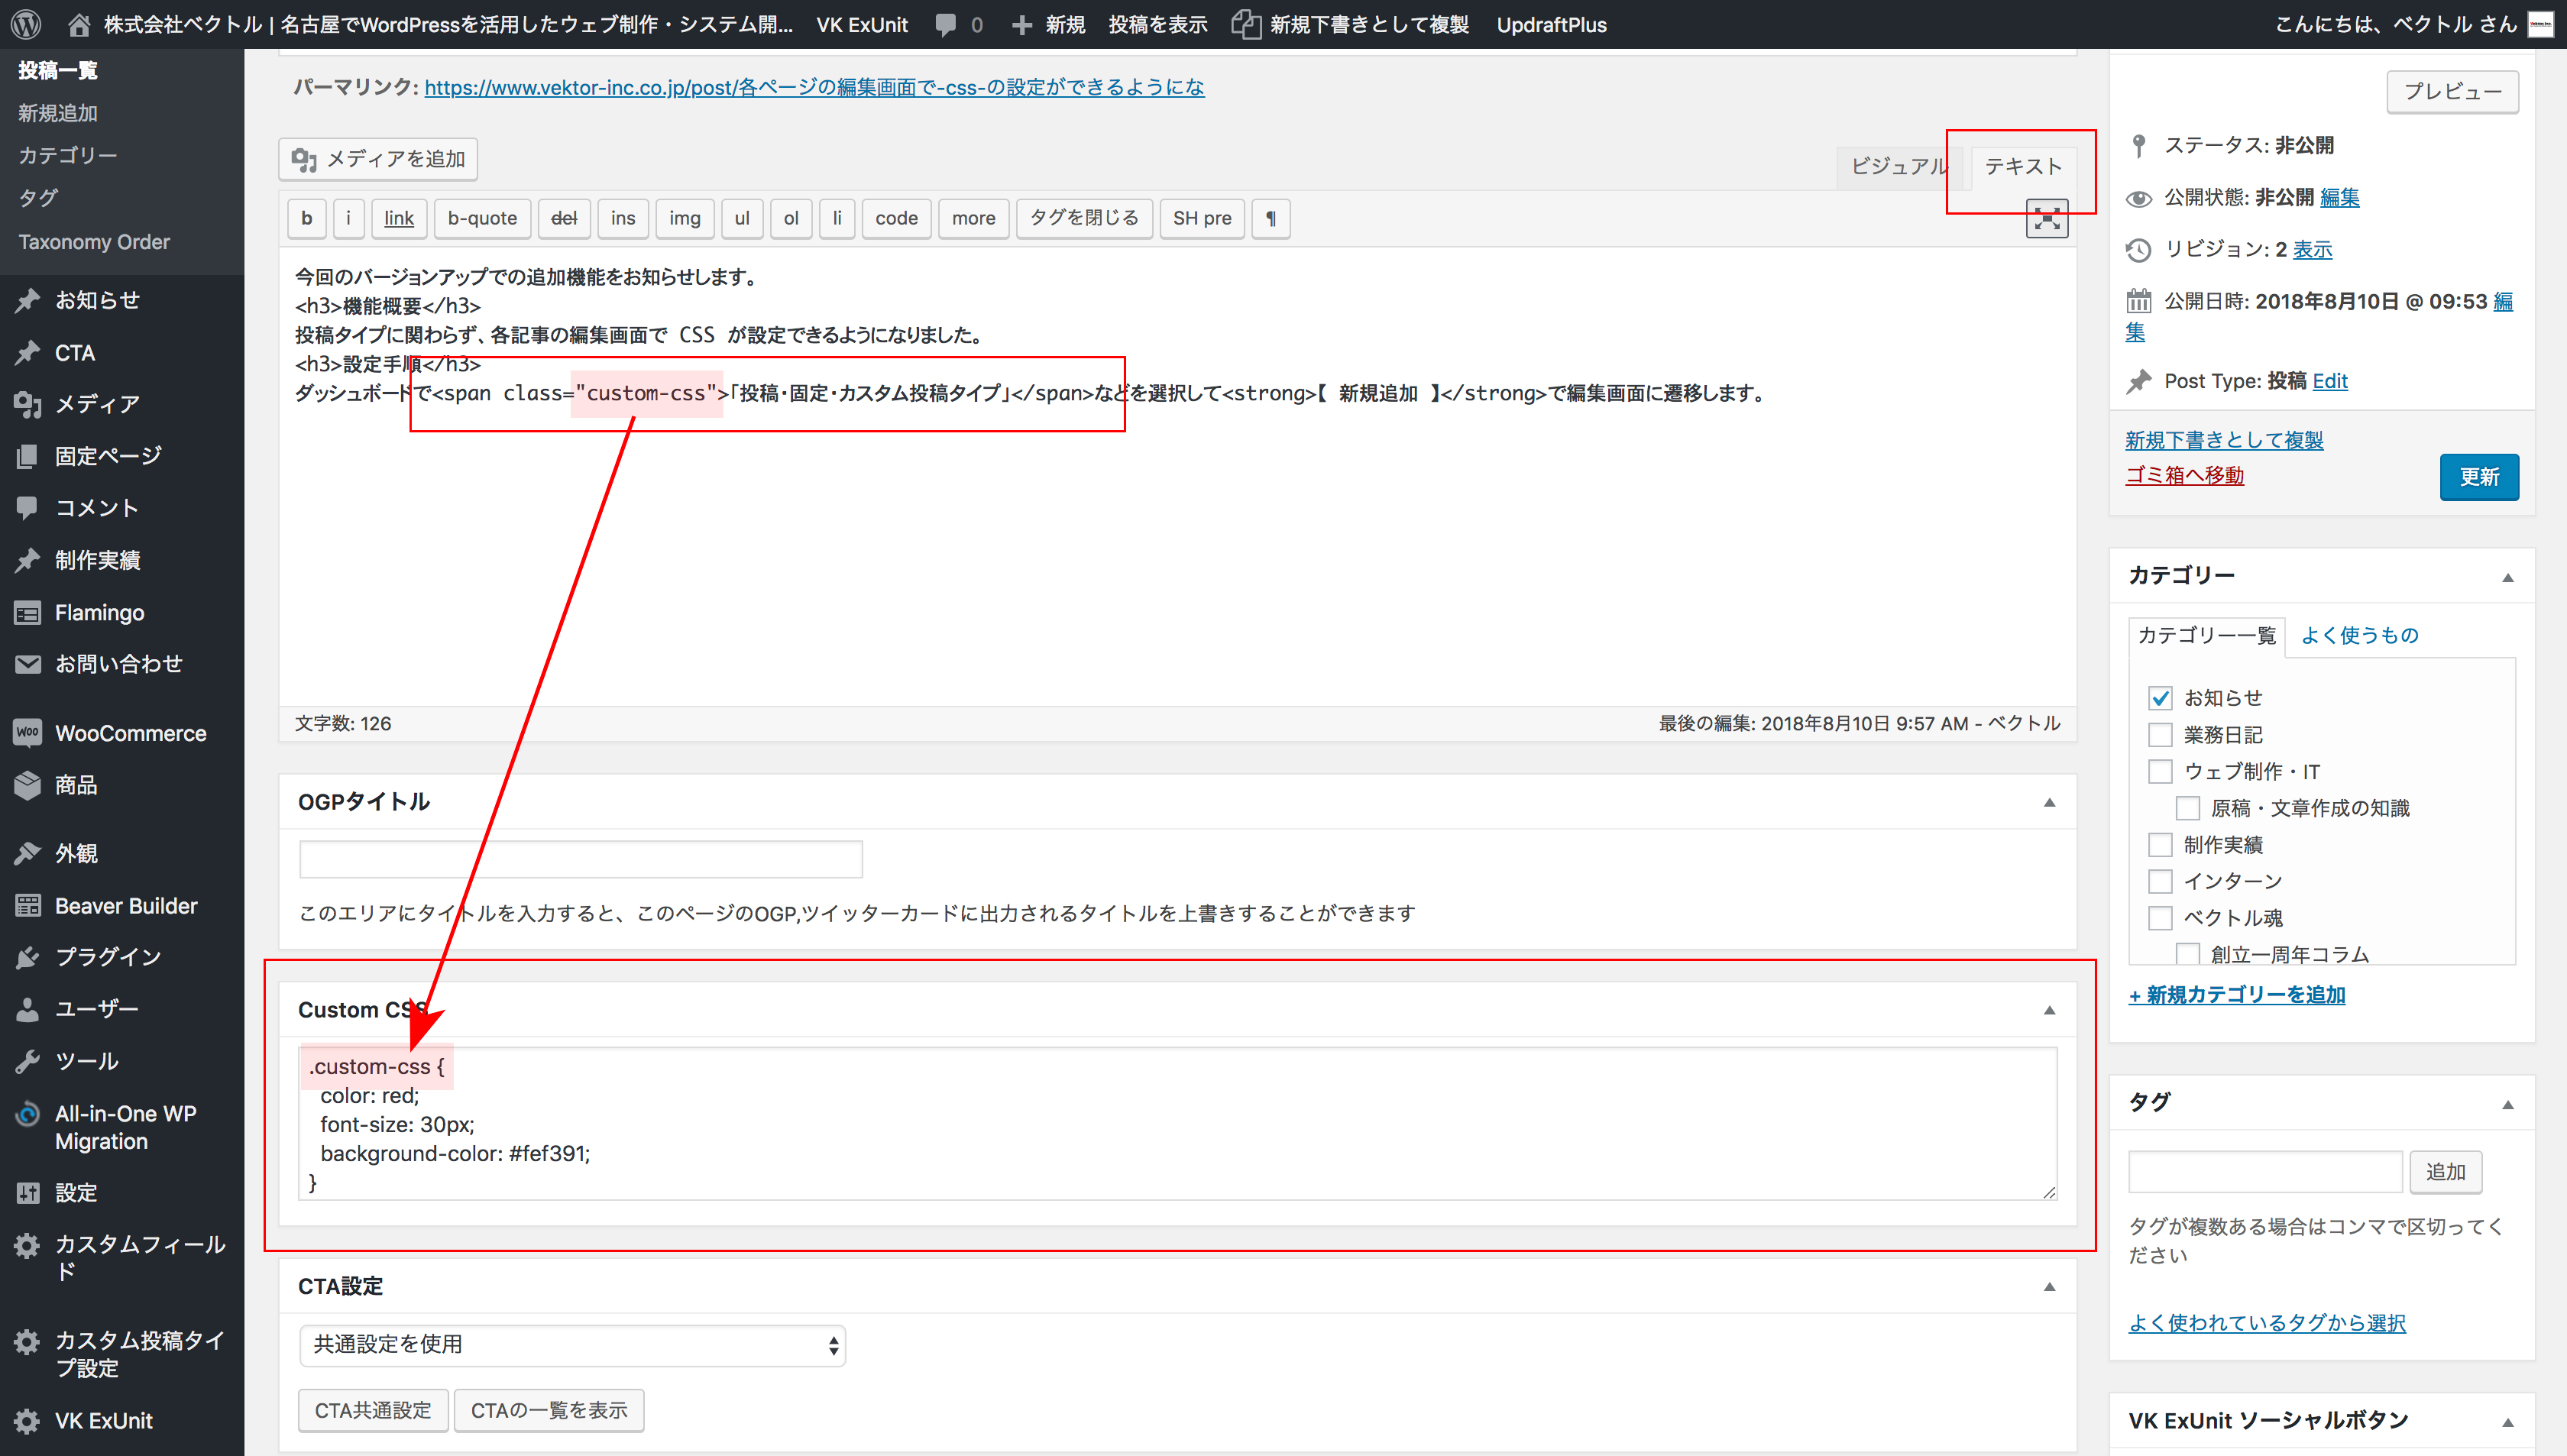Image resolution: width=2567 pixels, height=1456 pixels.
Task: Open the user avatar at top right
Action: [x=2541, y=24]
